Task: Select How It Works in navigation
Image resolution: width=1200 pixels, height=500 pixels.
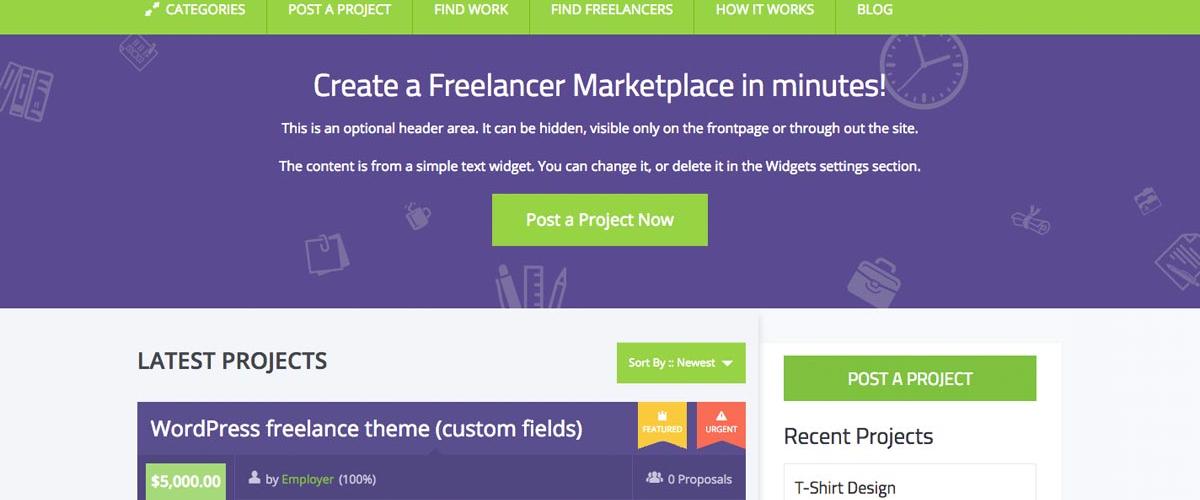Action: [765, 10]
